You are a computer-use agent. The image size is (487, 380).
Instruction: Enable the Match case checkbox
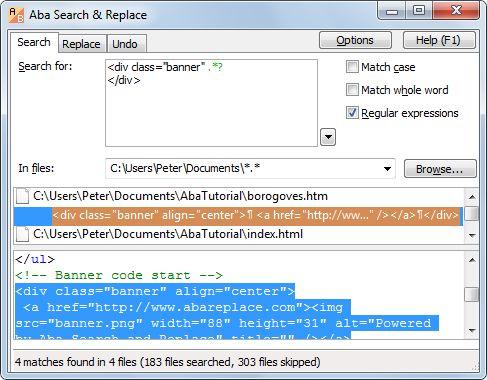coord(352,67)
